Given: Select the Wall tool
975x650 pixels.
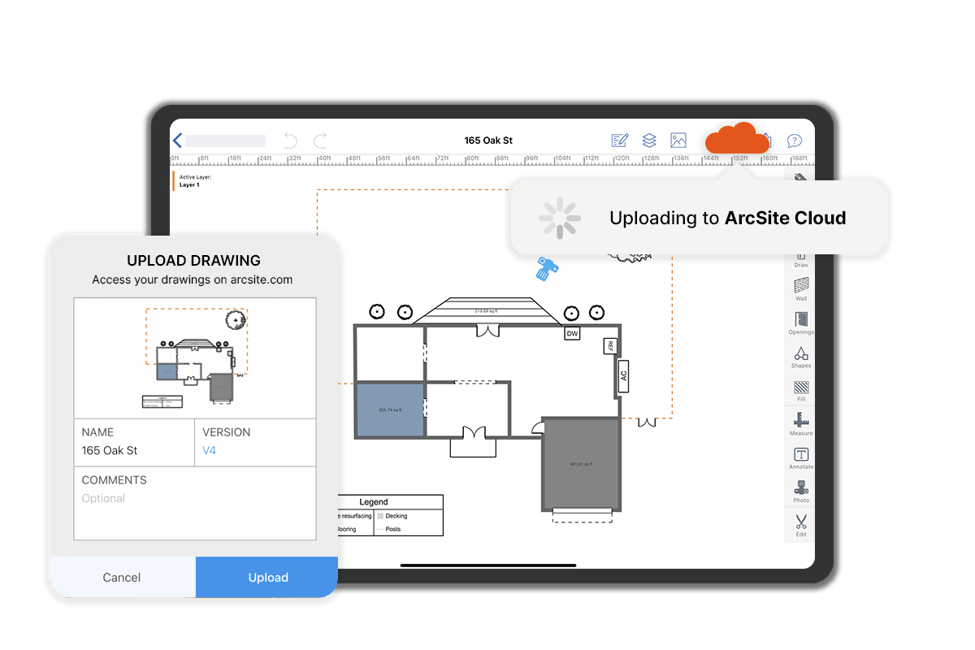Looking at the screenshot, I should [801, 289].
